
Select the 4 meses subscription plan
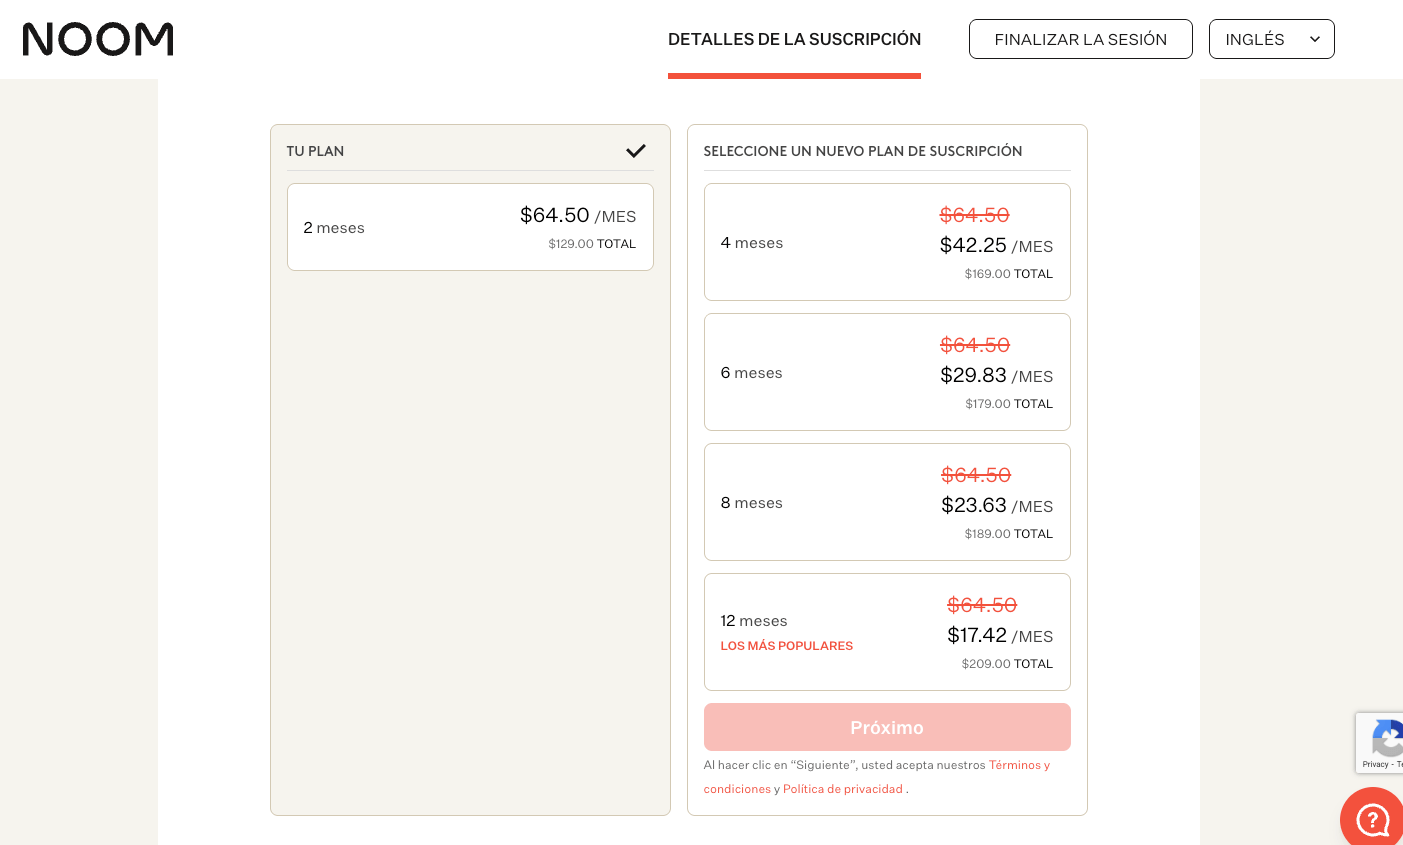[x=887, y=242]
